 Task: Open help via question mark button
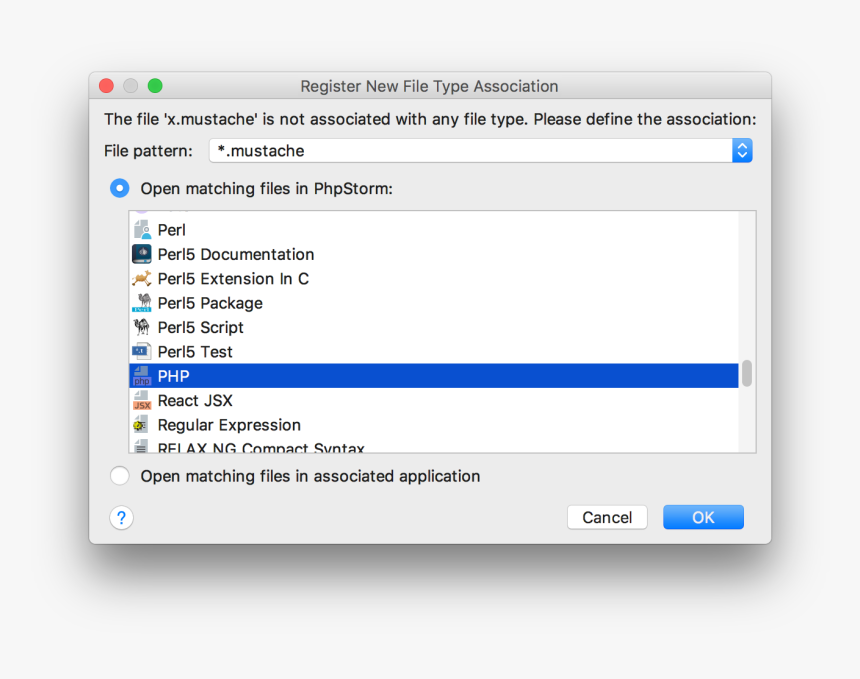(121, 517)
